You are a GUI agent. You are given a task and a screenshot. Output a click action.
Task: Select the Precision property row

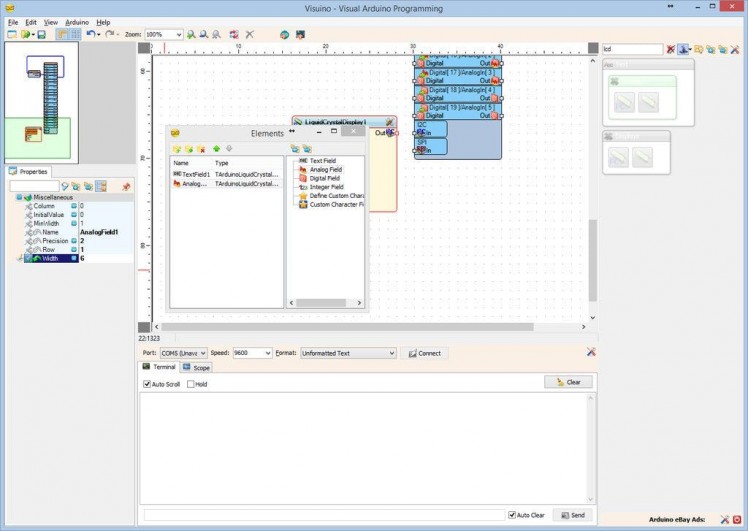point(55,241)
